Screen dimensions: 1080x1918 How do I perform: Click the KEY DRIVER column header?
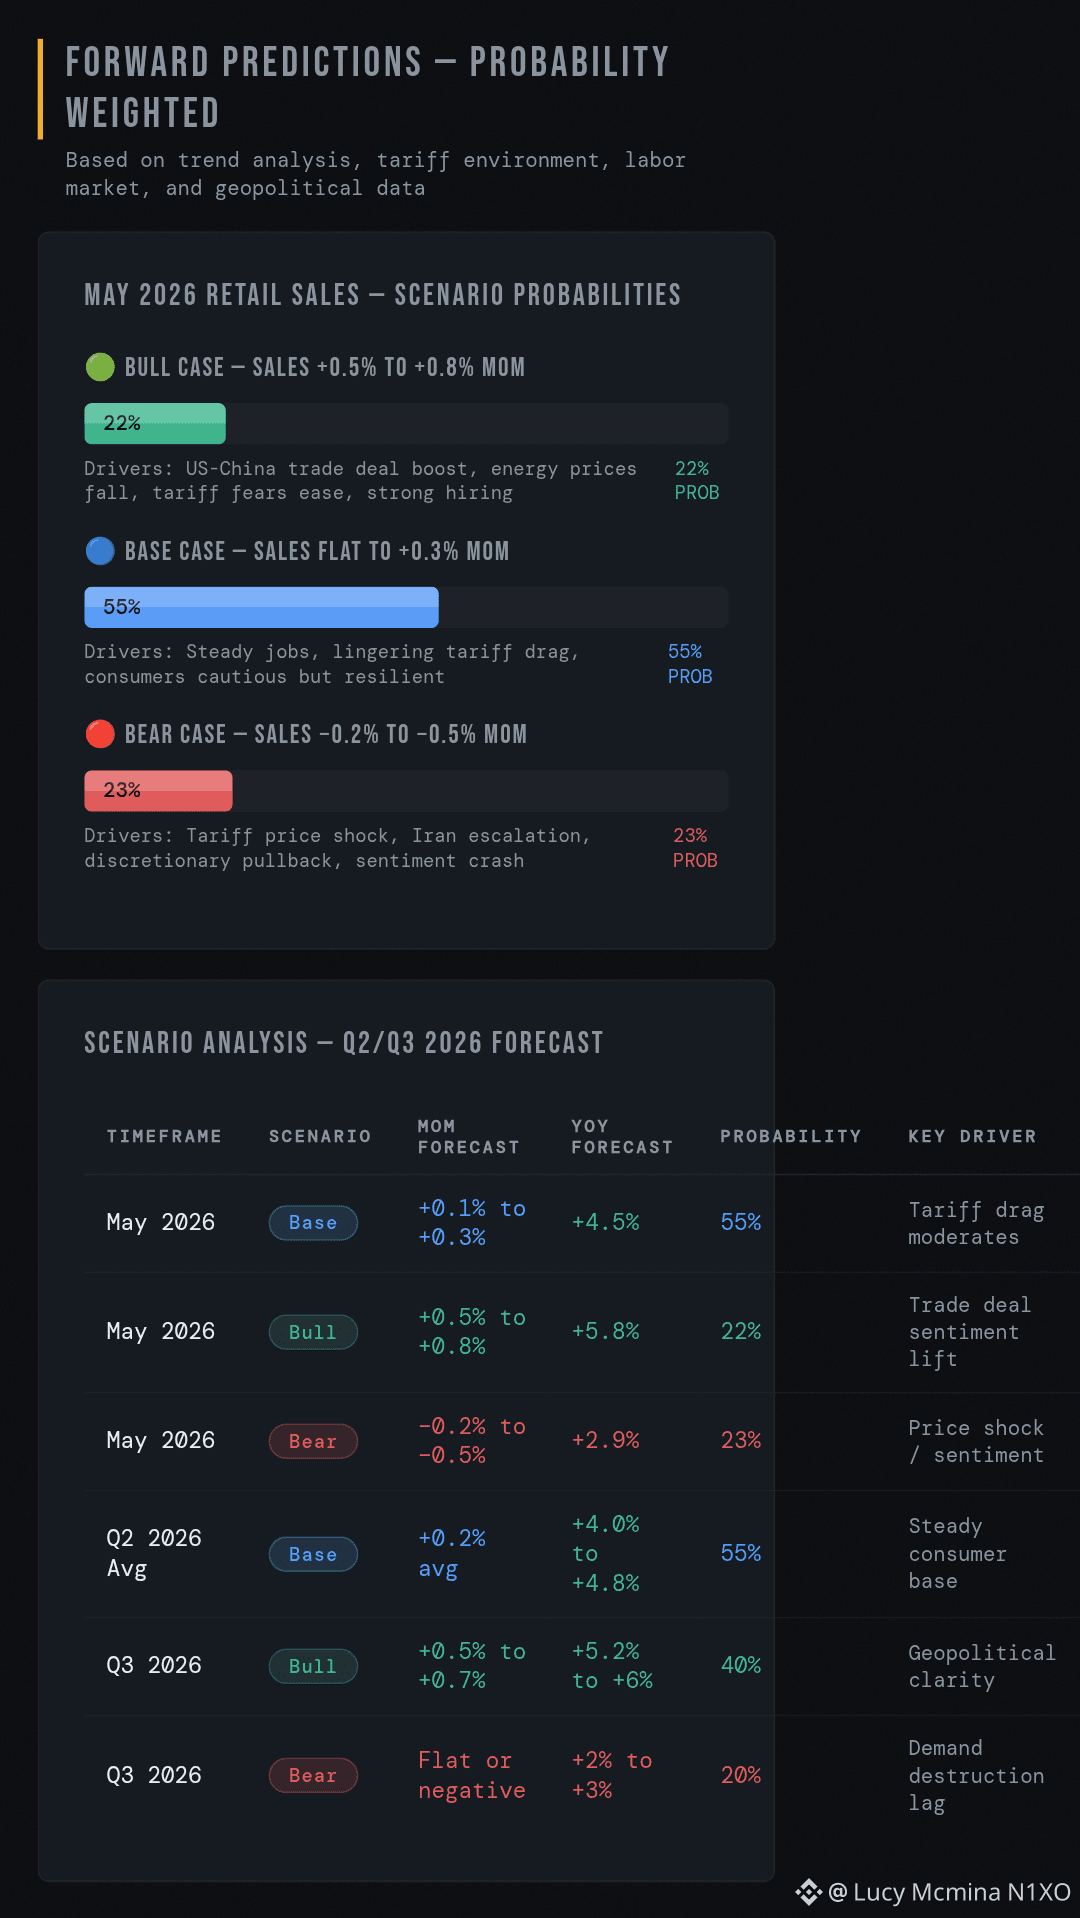point(972,1136)
